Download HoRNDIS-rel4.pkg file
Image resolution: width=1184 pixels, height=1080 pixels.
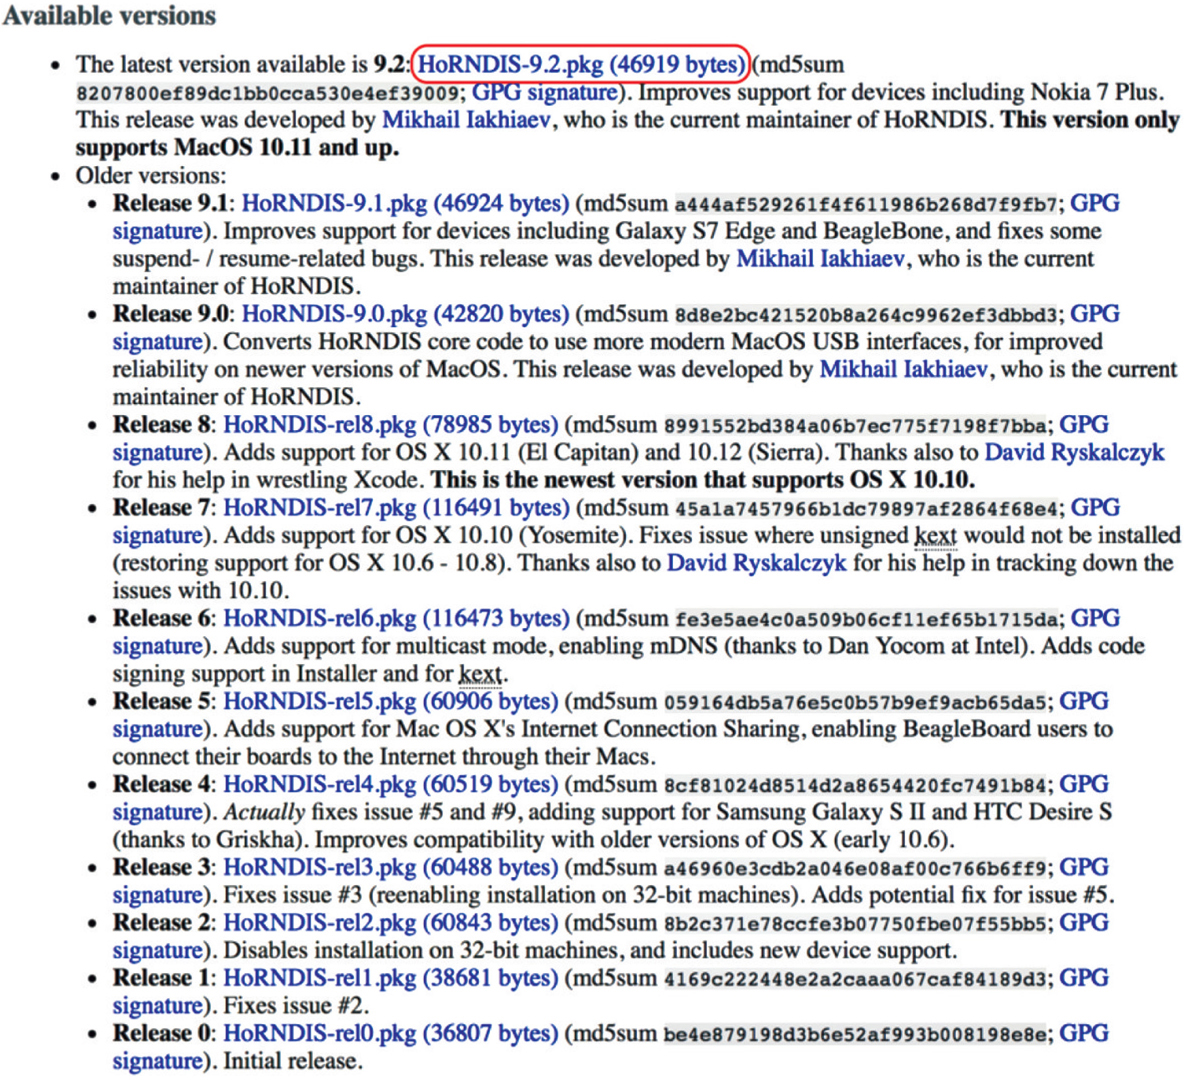[390, 785]
